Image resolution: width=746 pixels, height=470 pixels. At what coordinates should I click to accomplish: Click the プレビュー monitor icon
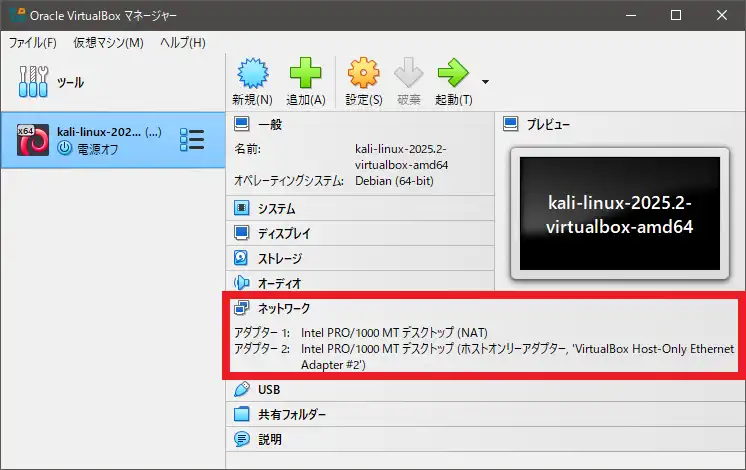click(510, 124)
